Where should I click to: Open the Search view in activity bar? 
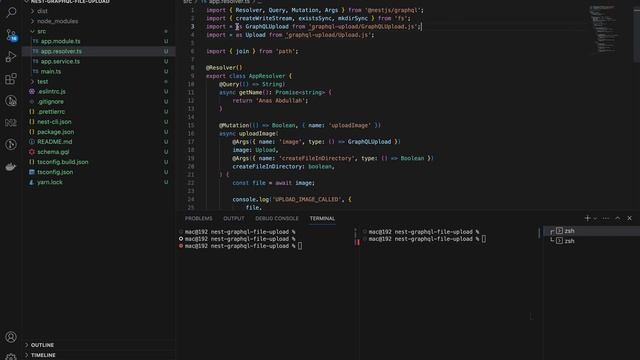(x=11, y=12)
